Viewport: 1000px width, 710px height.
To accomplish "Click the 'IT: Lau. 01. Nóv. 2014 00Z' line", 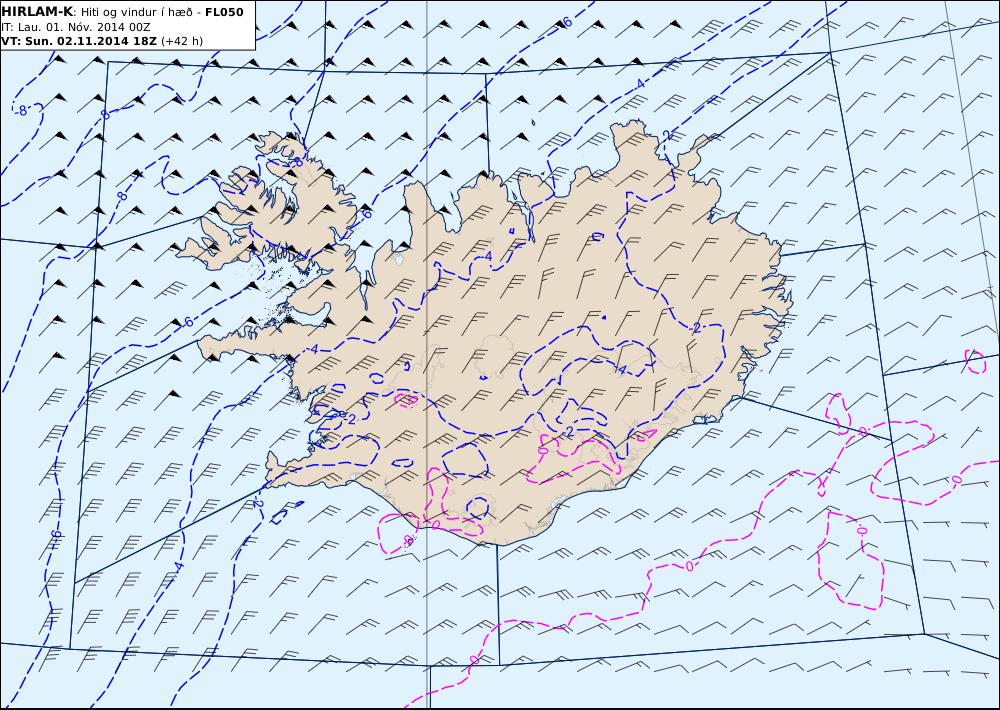I will coord(76,27).
